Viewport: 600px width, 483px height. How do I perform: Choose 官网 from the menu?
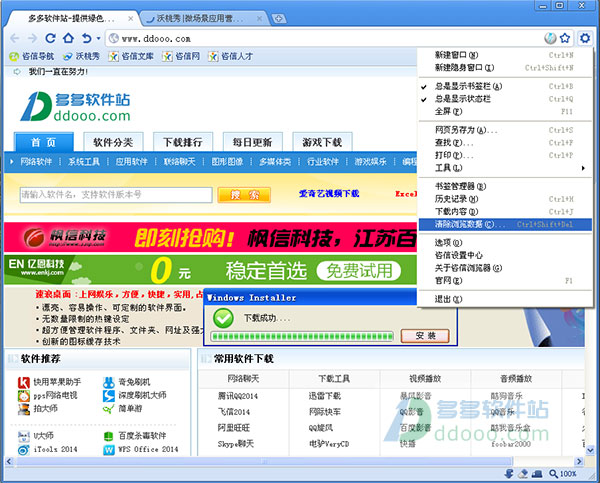click(505, 281)
